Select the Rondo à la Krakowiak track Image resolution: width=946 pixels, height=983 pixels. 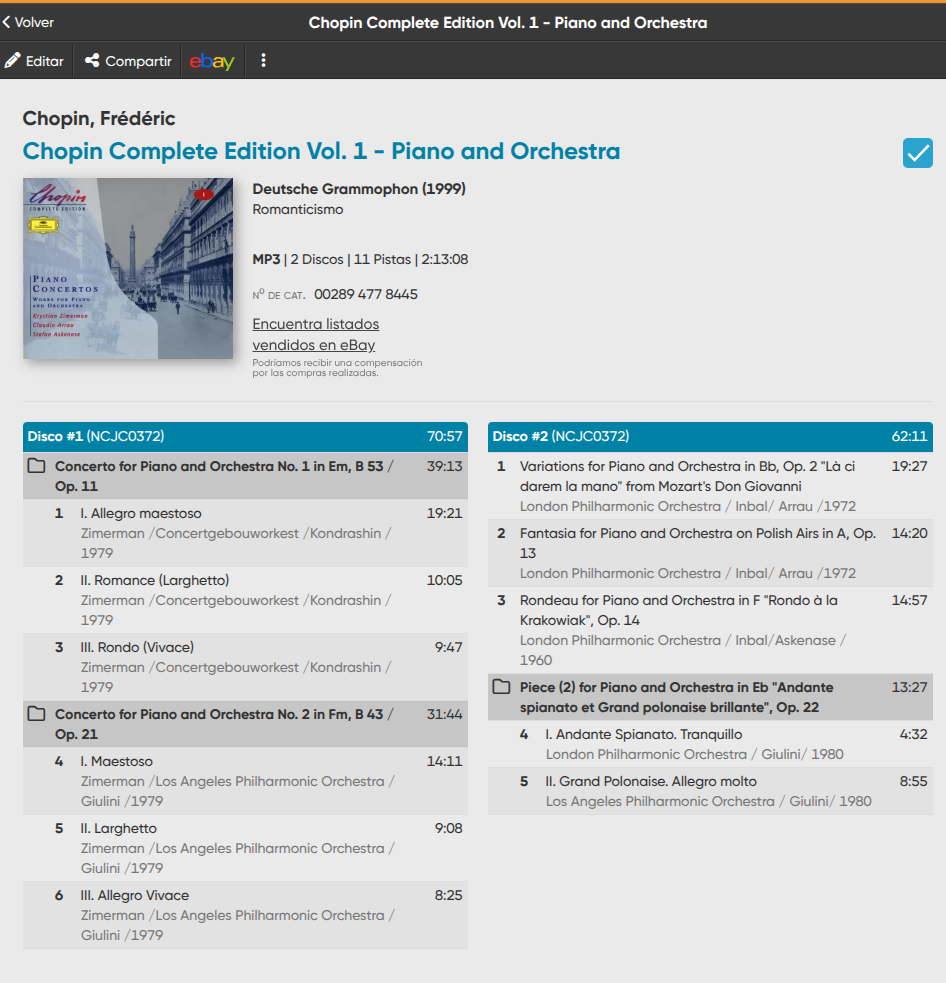710,630
